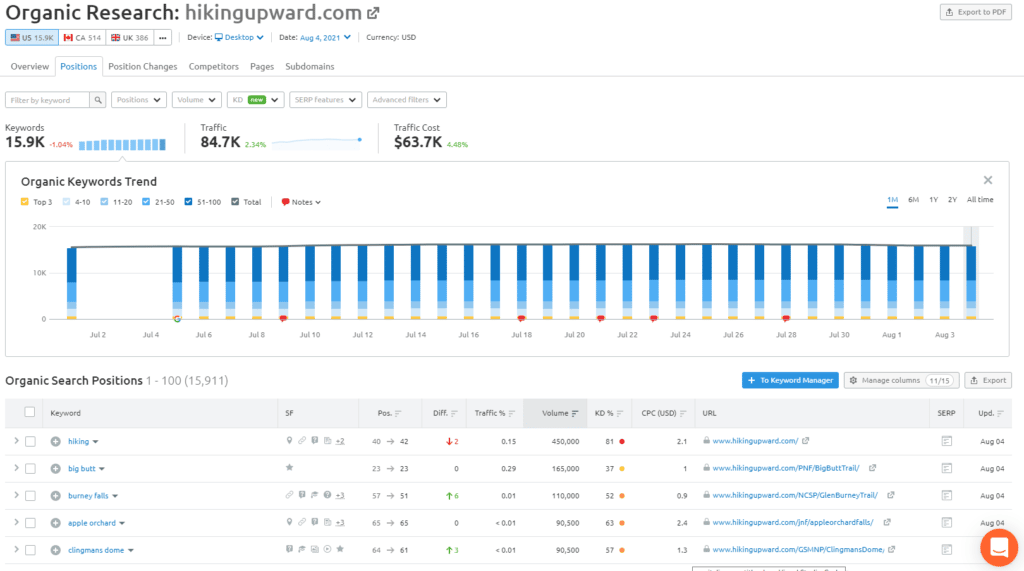
Task: Open the SERP features filter dropdown
Action: point(325,100)
